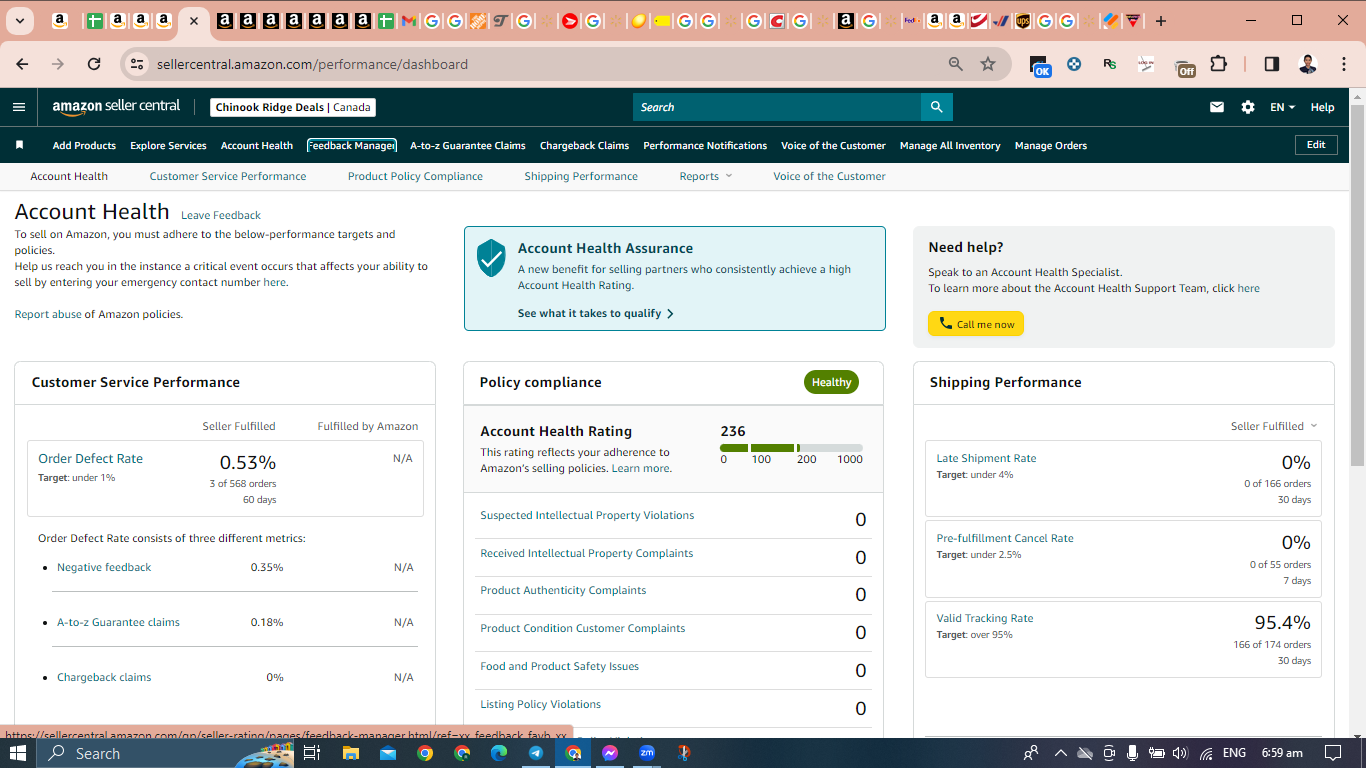The width and height of the screenshot is (1366, 768).
Task: Click the extension icon with Off badge
Action: 1185,66
